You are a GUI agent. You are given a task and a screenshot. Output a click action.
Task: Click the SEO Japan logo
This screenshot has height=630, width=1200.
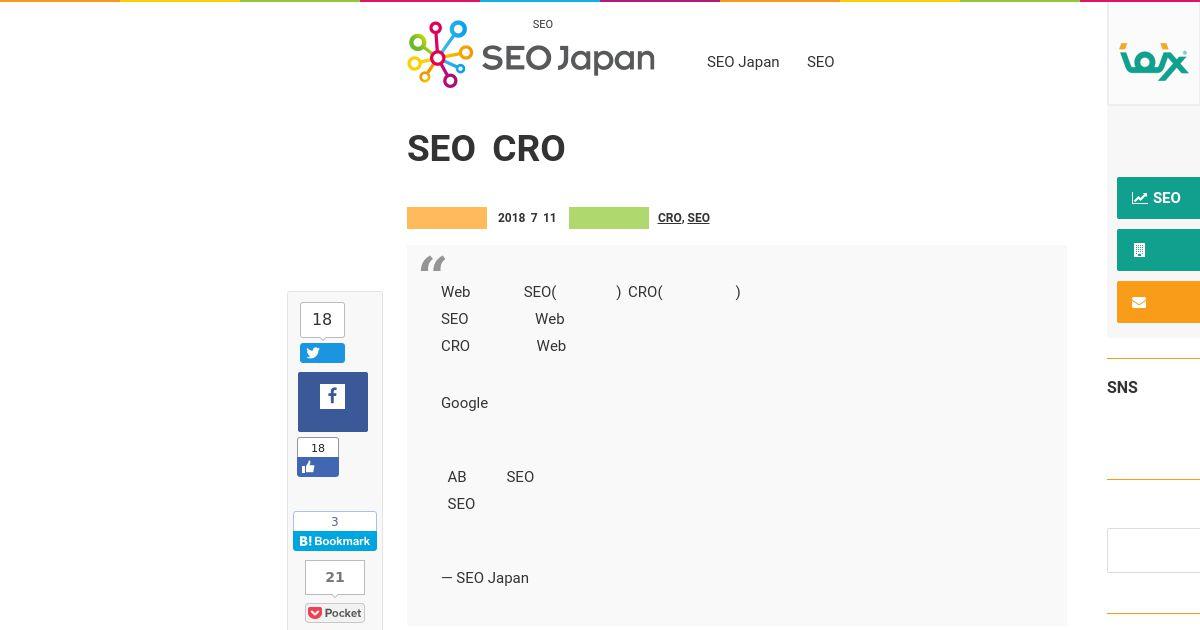[531, 55]
